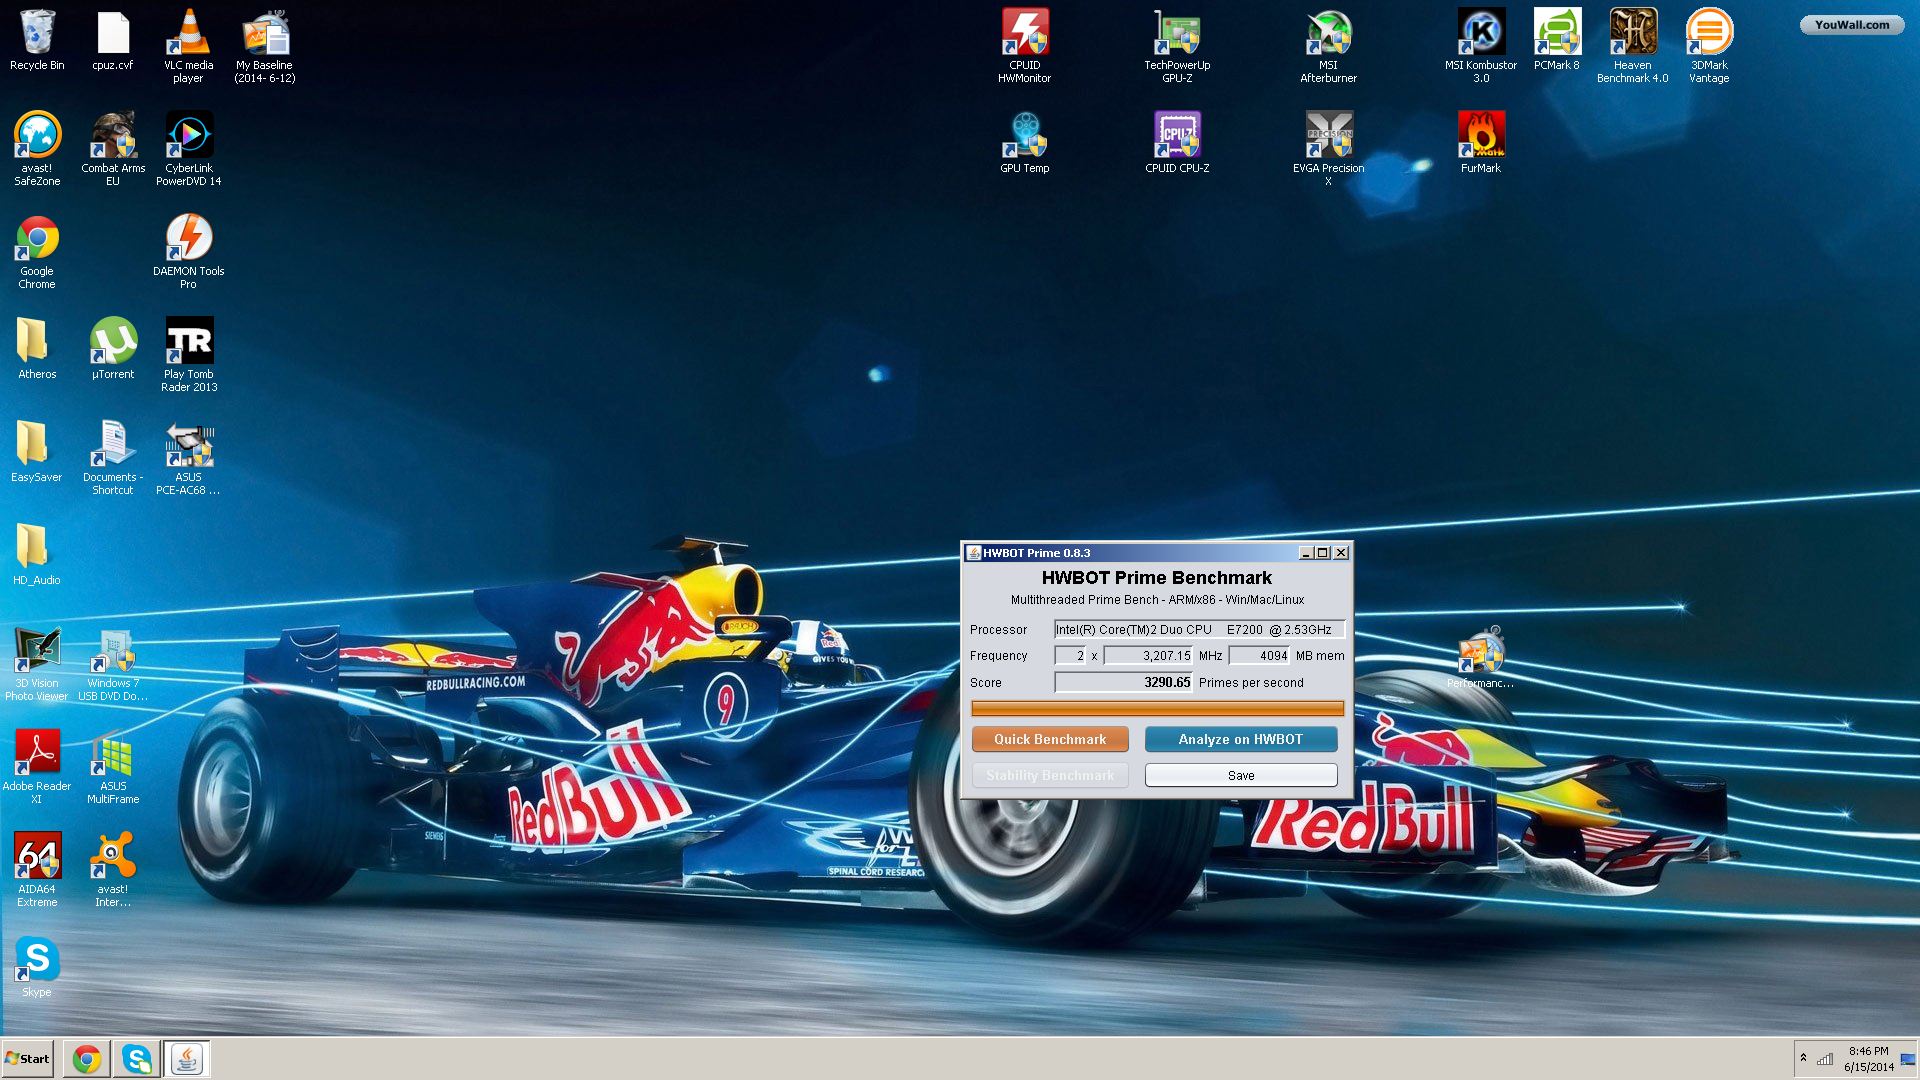Open the EasySaver folder
1920x1080 pixels.
(37, 451)
